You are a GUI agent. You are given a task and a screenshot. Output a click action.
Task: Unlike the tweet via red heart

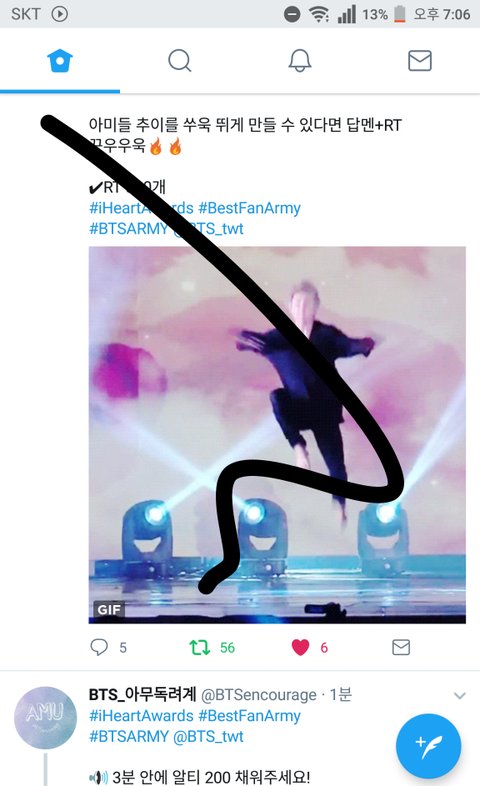pyautogui.click(x=301, y=647)
